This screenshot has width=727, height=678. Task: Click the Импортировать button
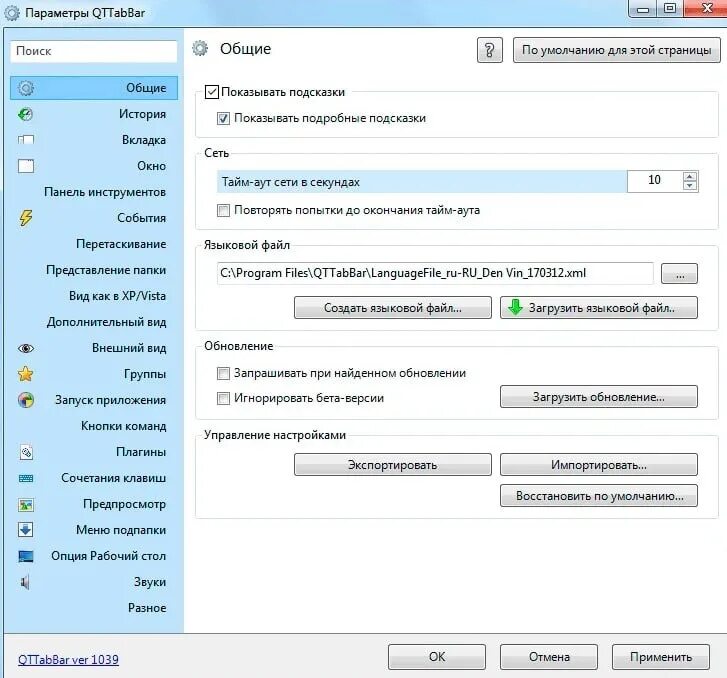click(x=599, y=465)
